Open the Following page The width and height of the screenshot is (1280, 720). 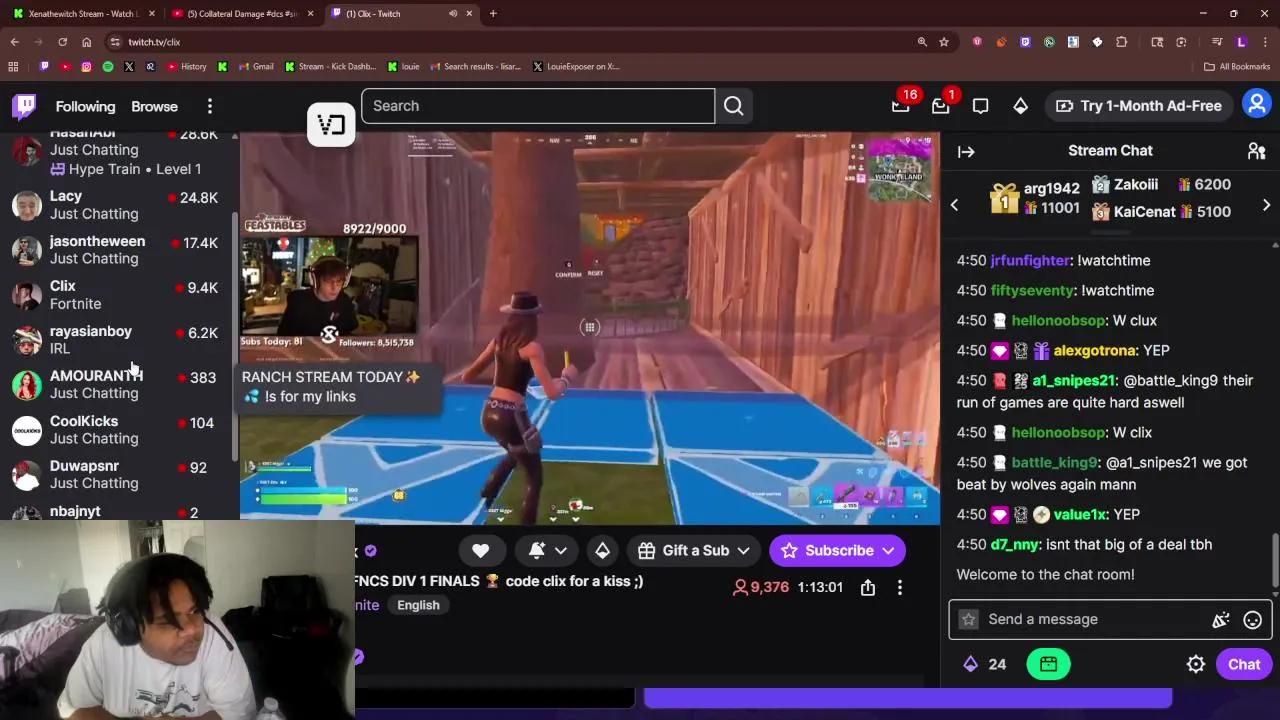point(85,106)
